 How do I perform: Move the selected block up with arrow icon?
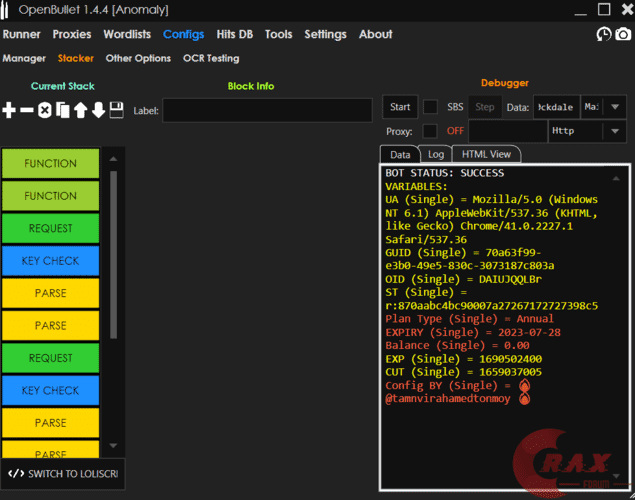click(81, 110)
